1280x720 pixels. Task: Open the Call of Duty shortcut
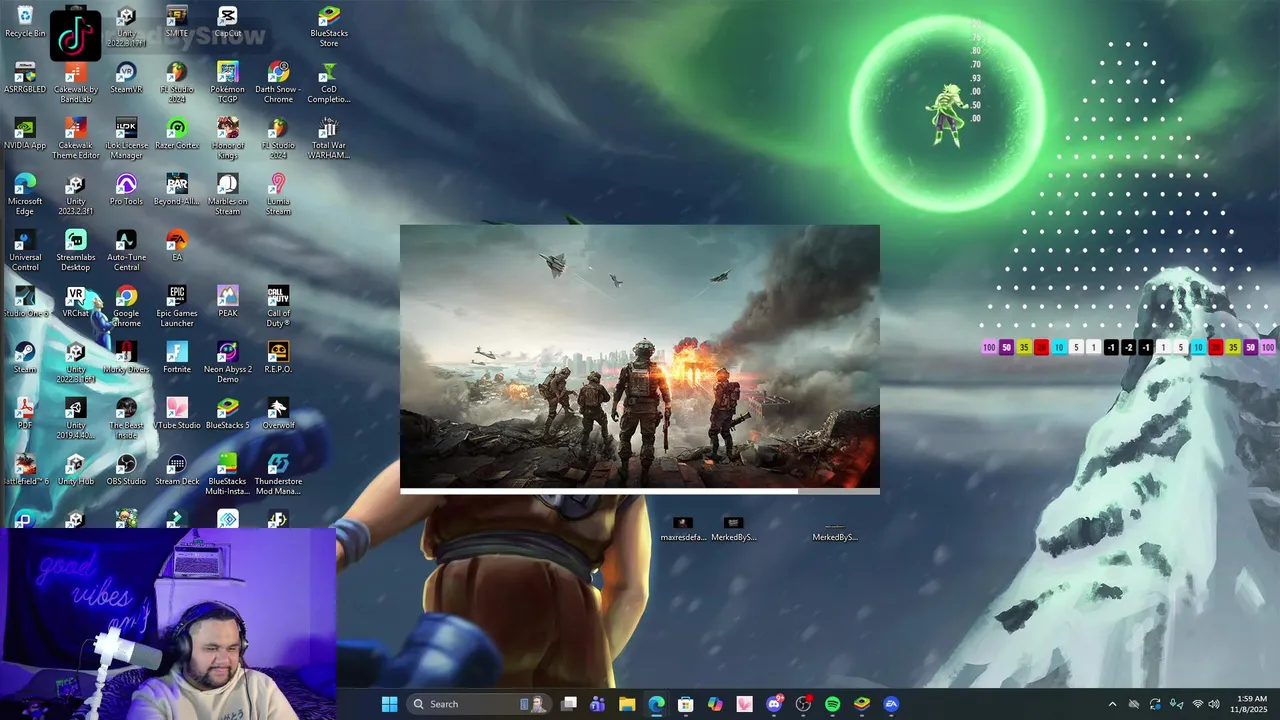point(278,307)
